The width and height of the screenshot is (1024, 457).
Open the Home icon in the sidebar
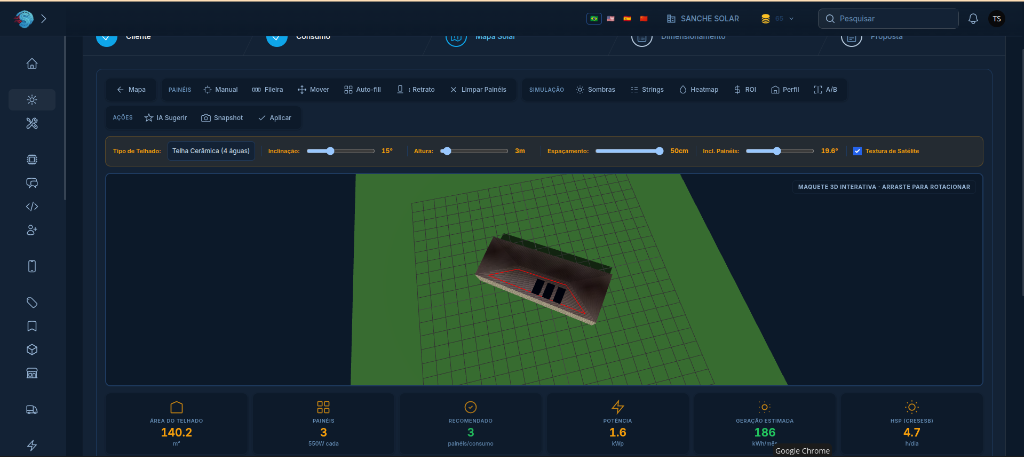click(x=32, y=63)
